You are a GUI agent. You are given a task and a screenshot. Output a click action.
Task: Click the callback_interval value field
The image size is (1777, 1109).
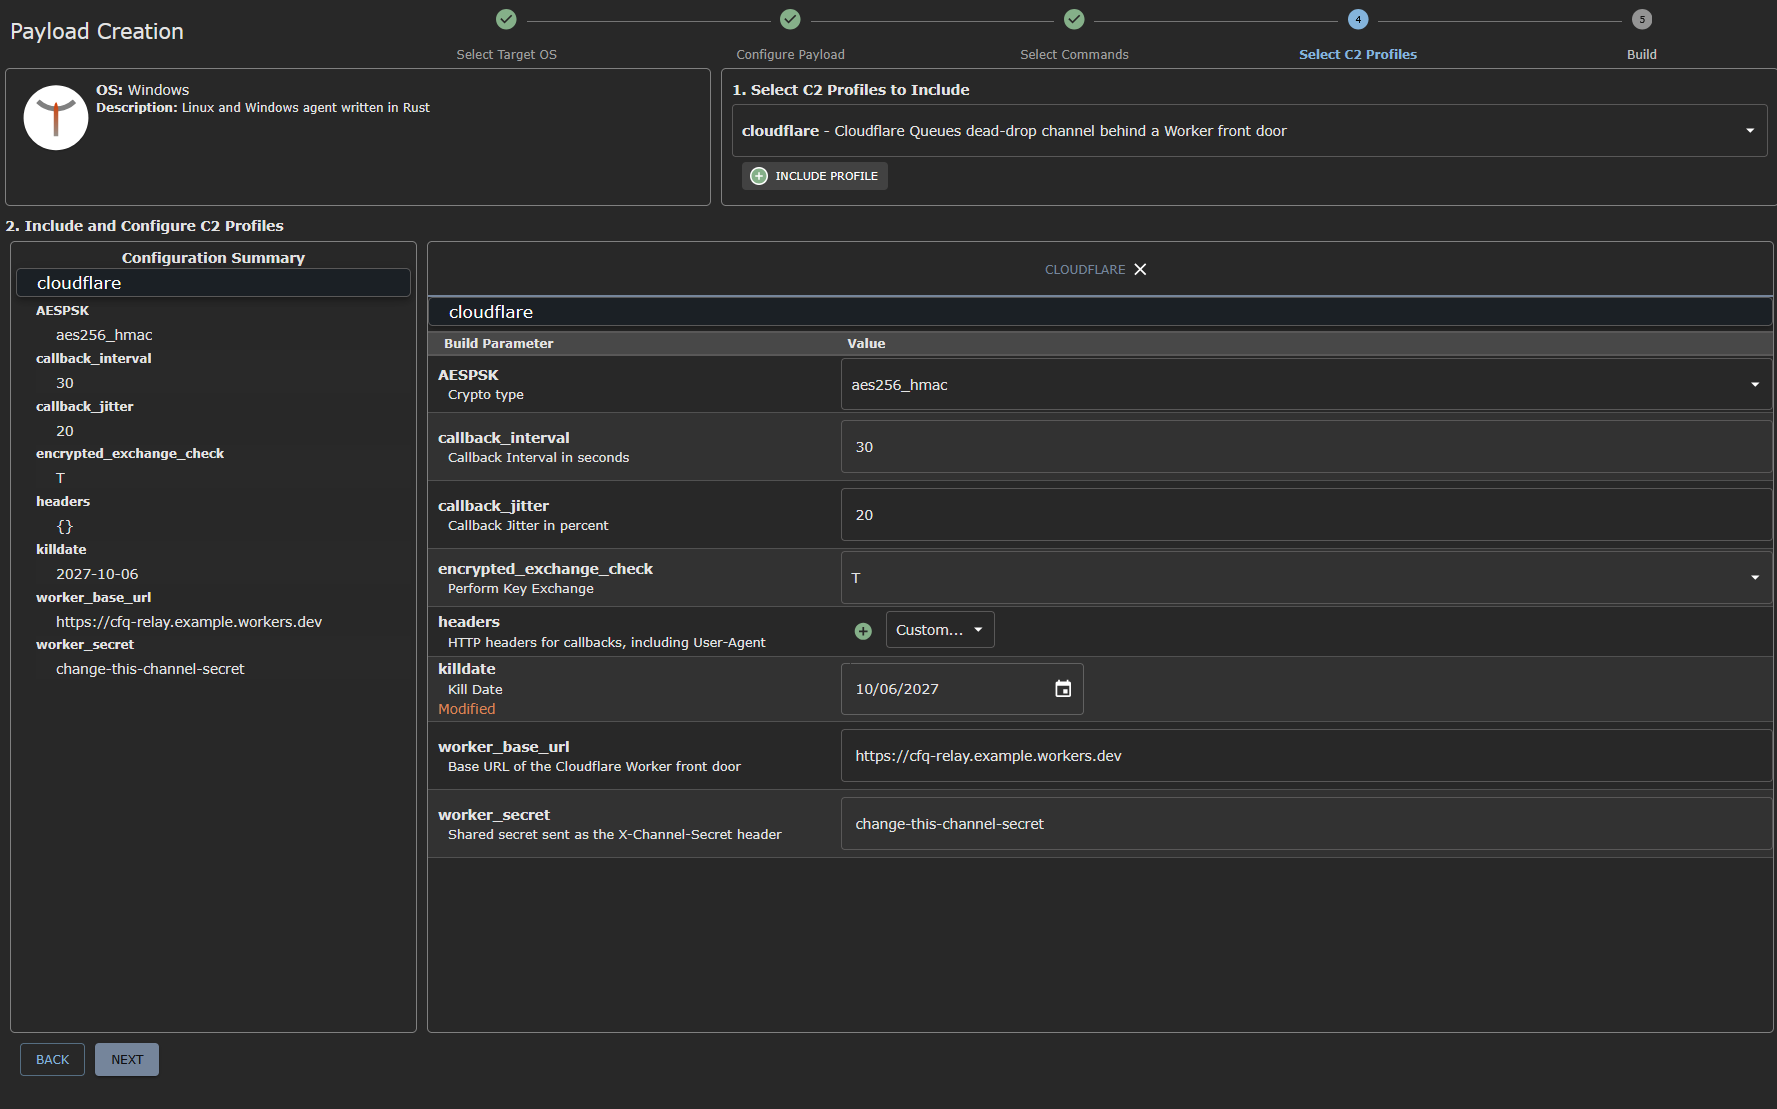[x=1306, y=447]
